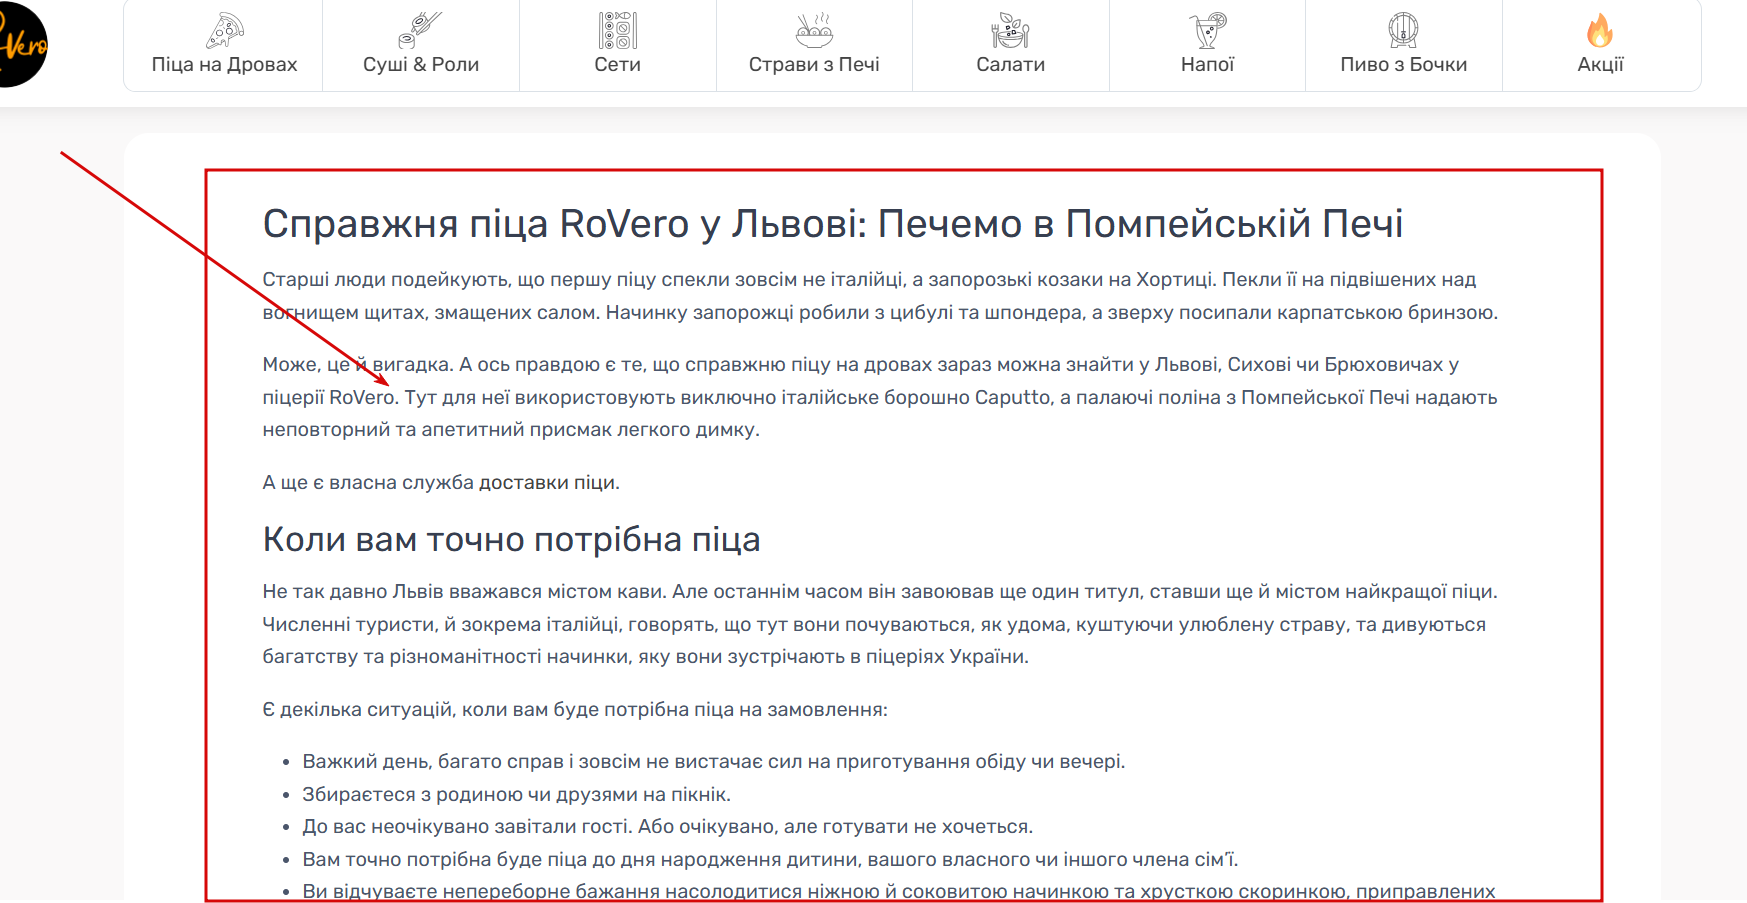Go to the 'Сети' category label
The image size is (1747, 903).
click(617, 65)
